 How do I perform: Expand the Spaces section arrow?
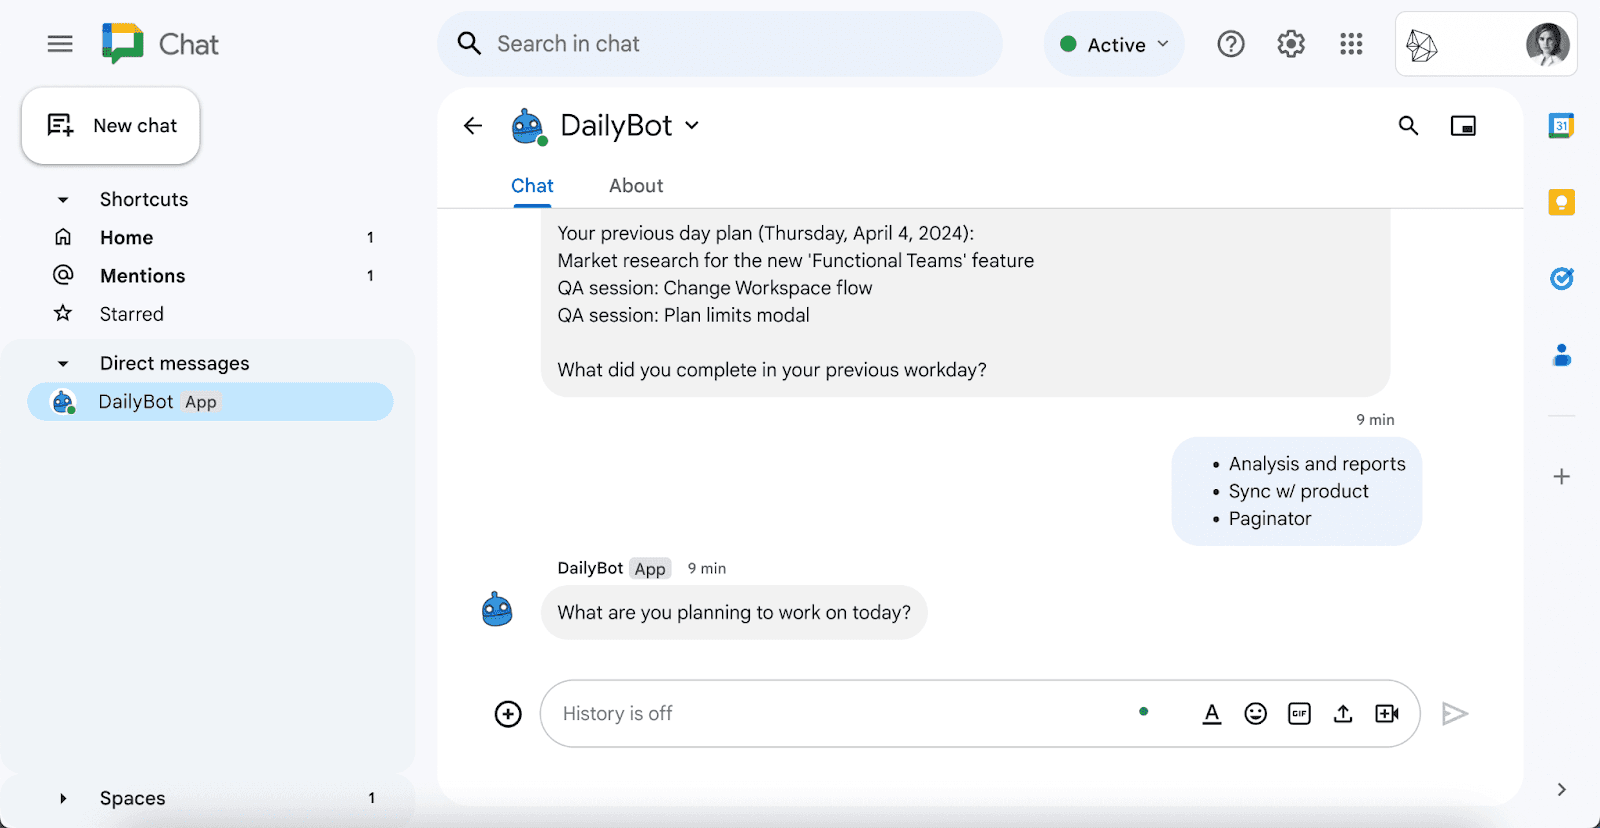[63, 799]
